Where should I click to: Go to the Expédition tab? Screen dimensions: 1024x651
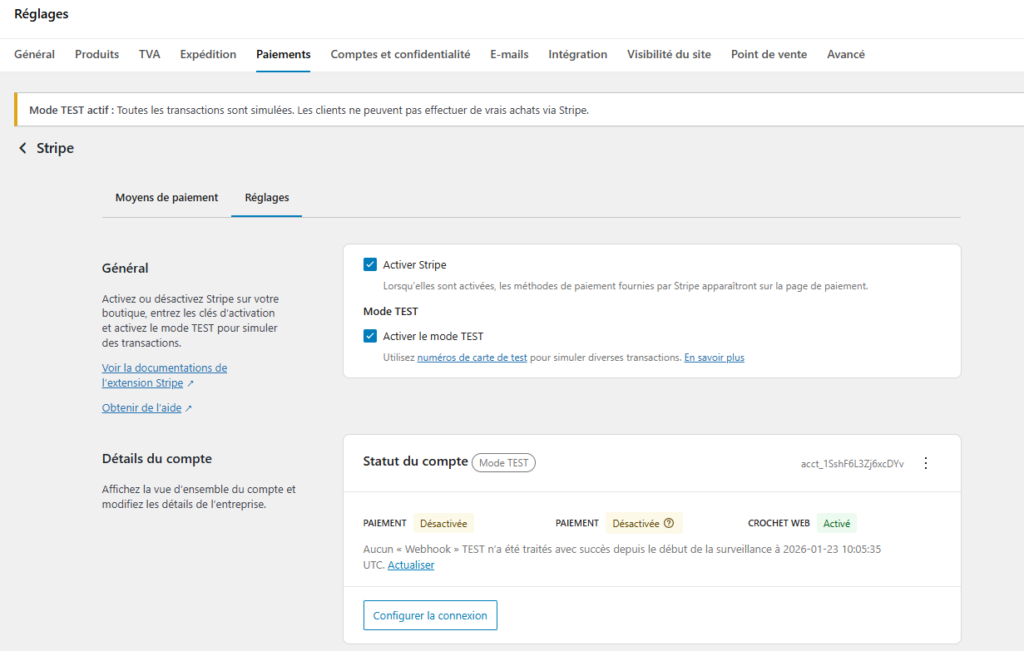tap(208, 54)
